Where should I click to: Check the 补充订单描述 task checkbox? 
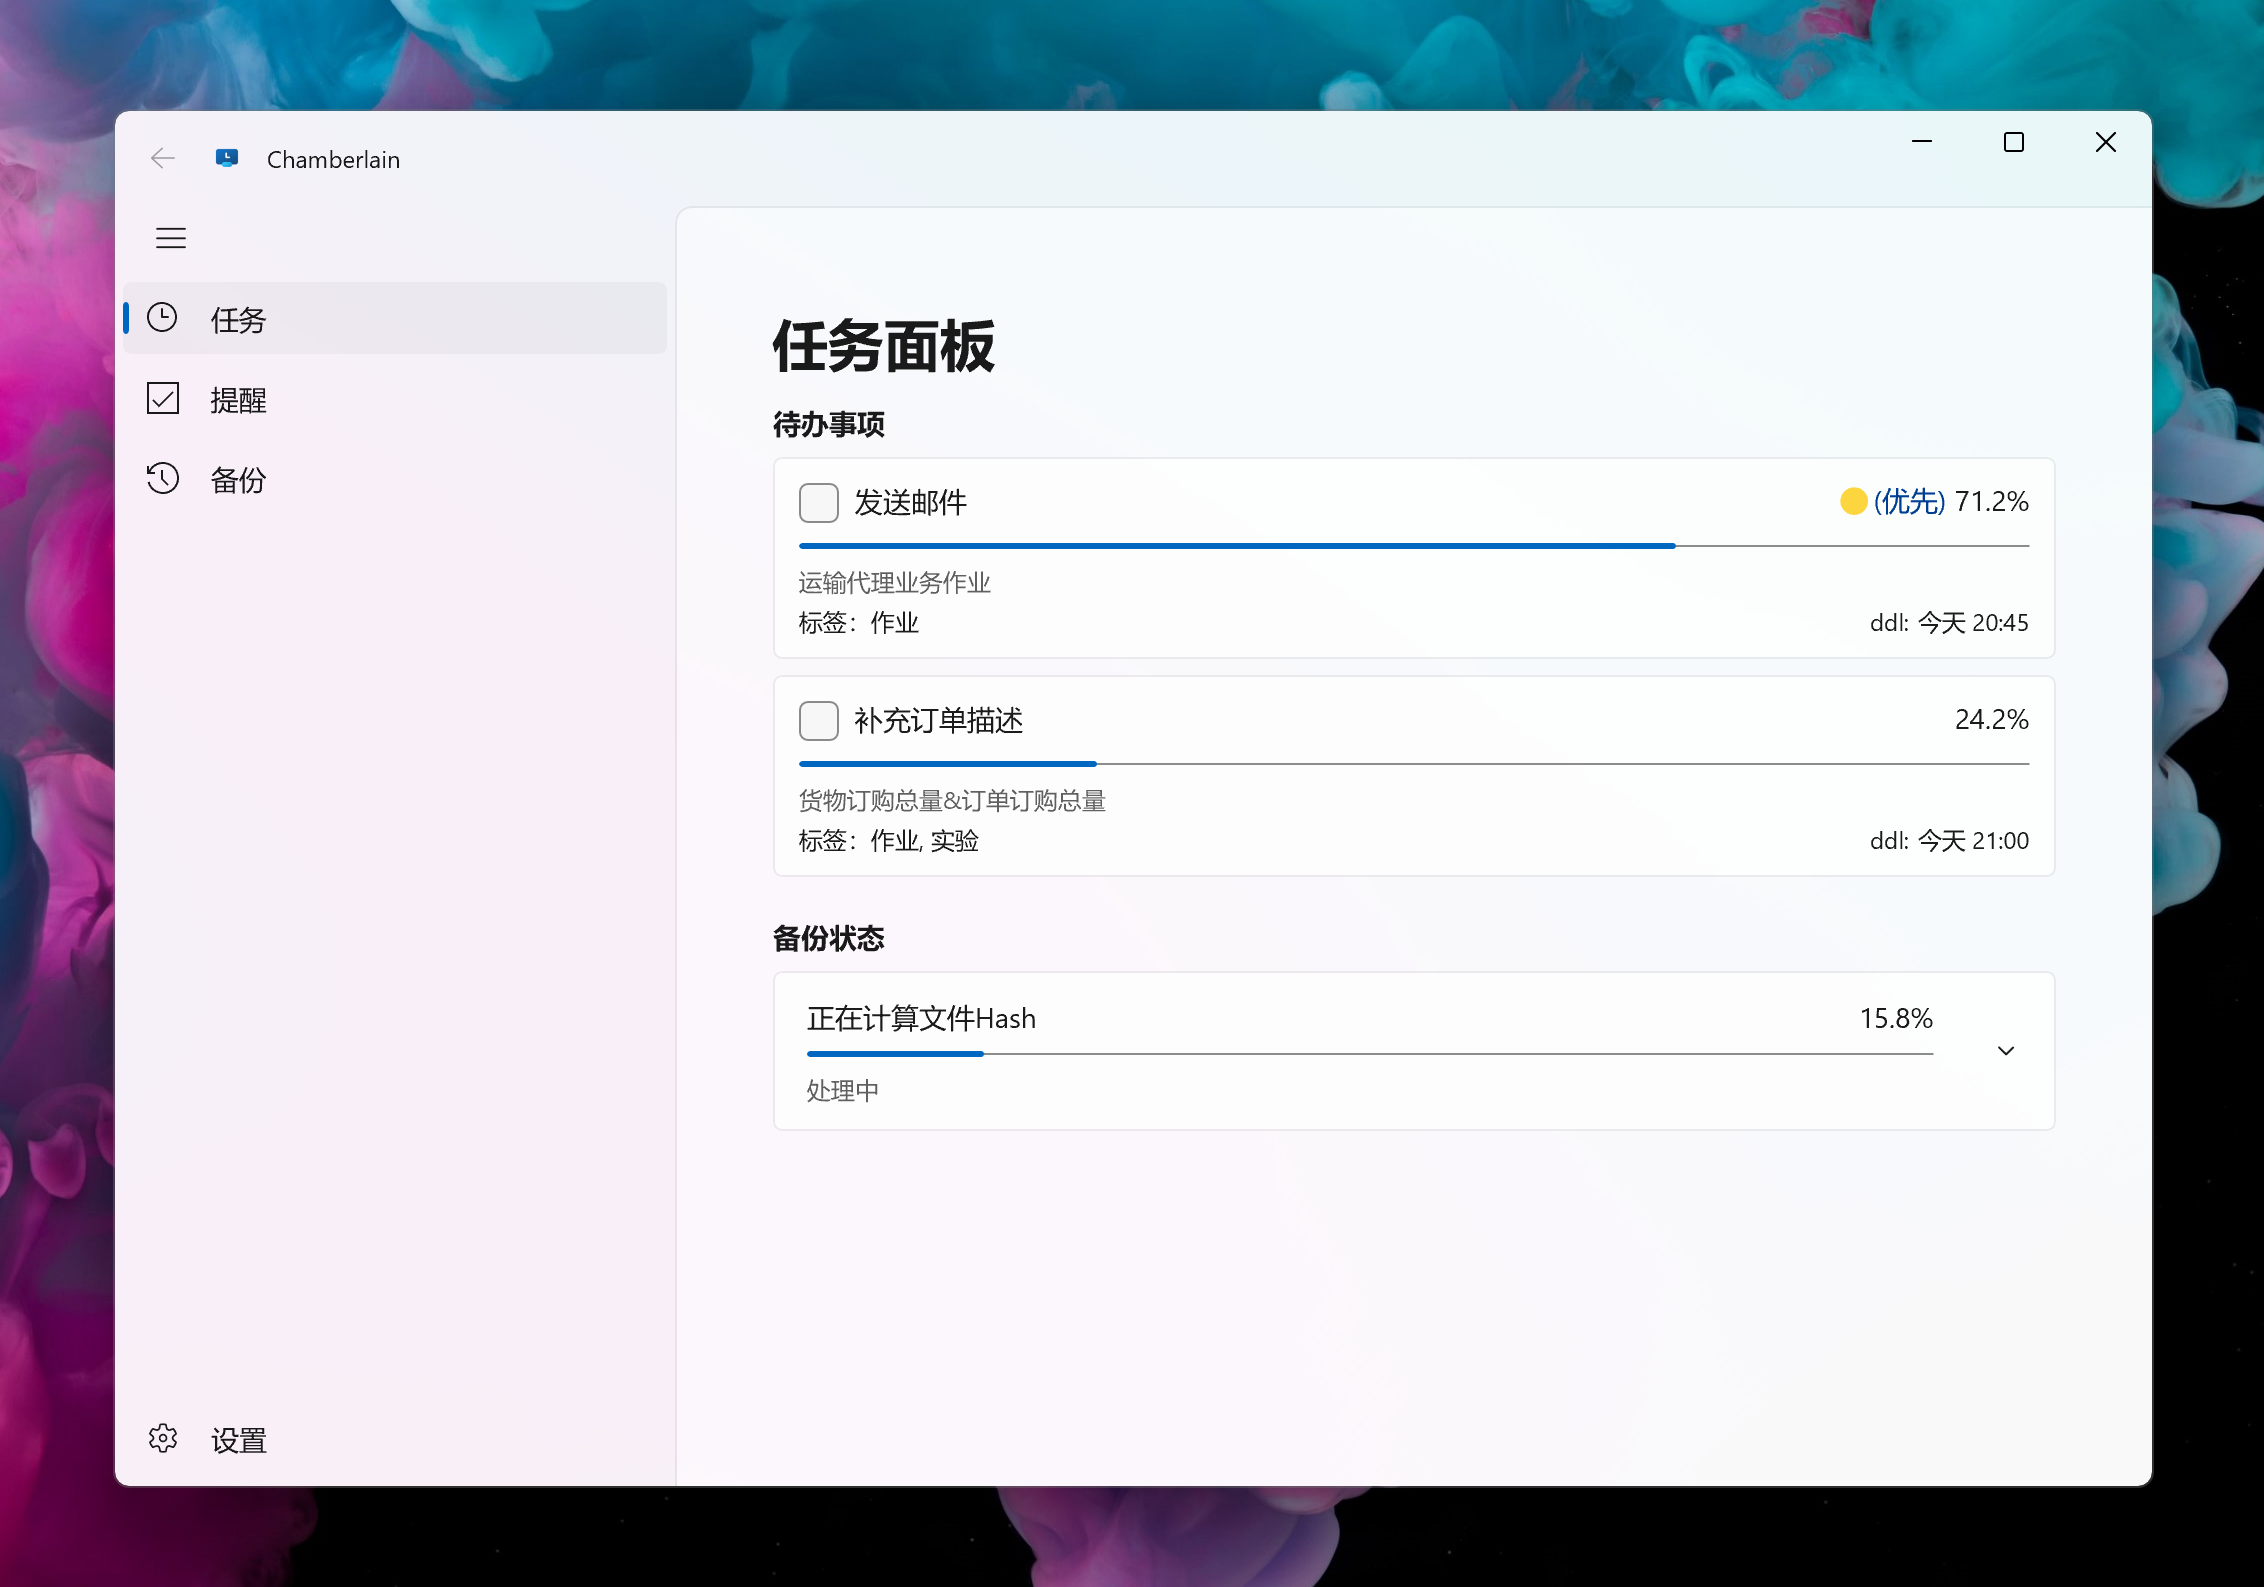coord(818,720)
